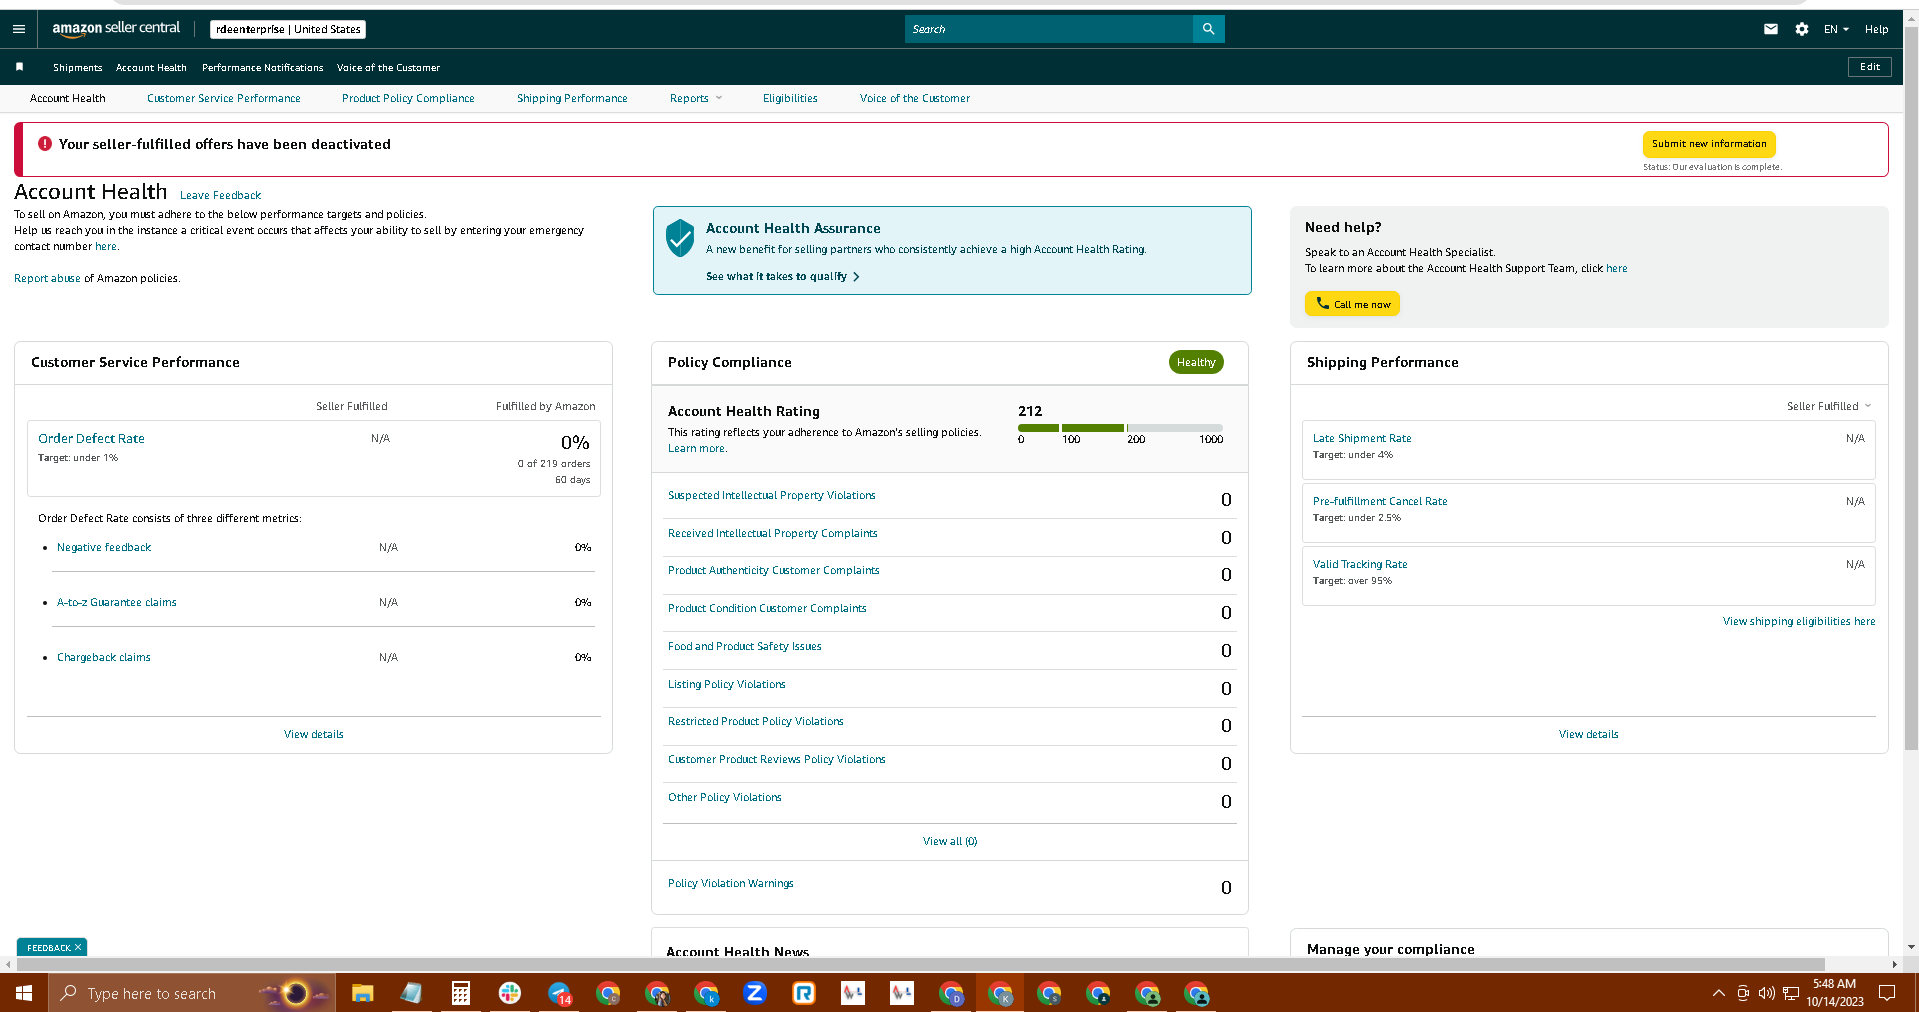The height and width of the screenshot is (1012, 1919).
Task: Open Voice of the Customer tab
Action: pos(915,98)
